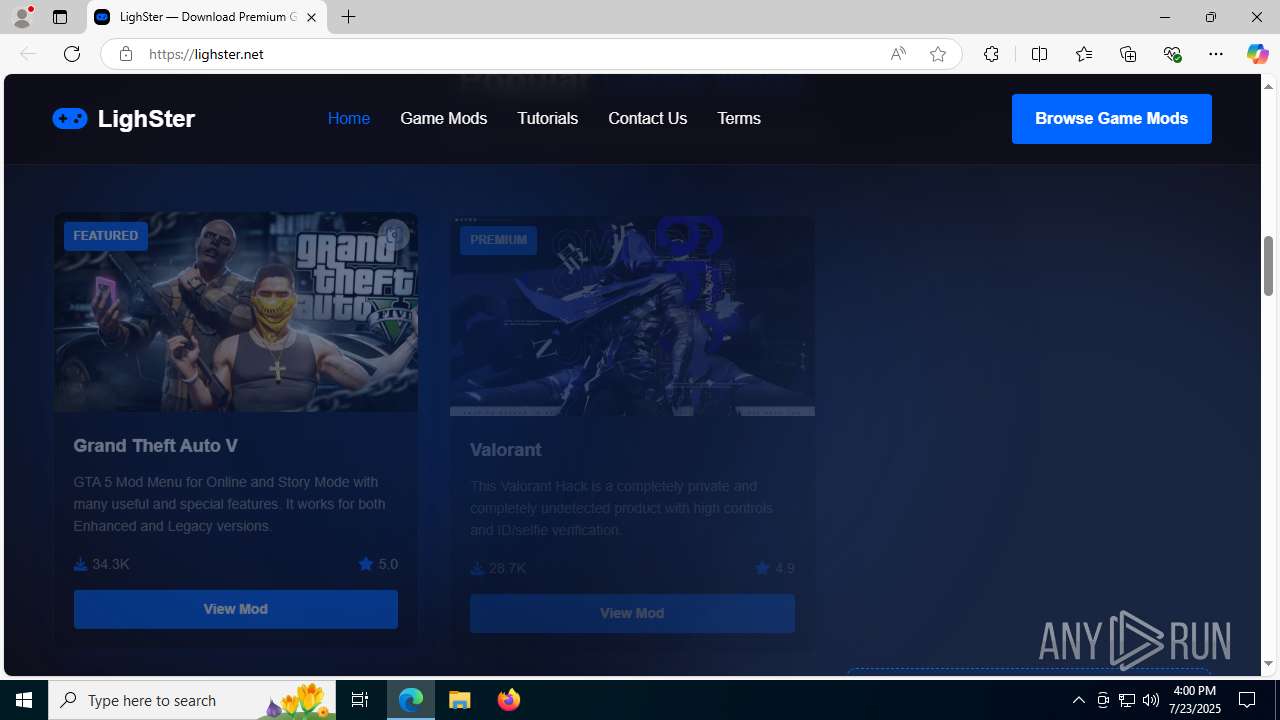
Task: Open Firefox taskbar icon
Action: (508, 700)
